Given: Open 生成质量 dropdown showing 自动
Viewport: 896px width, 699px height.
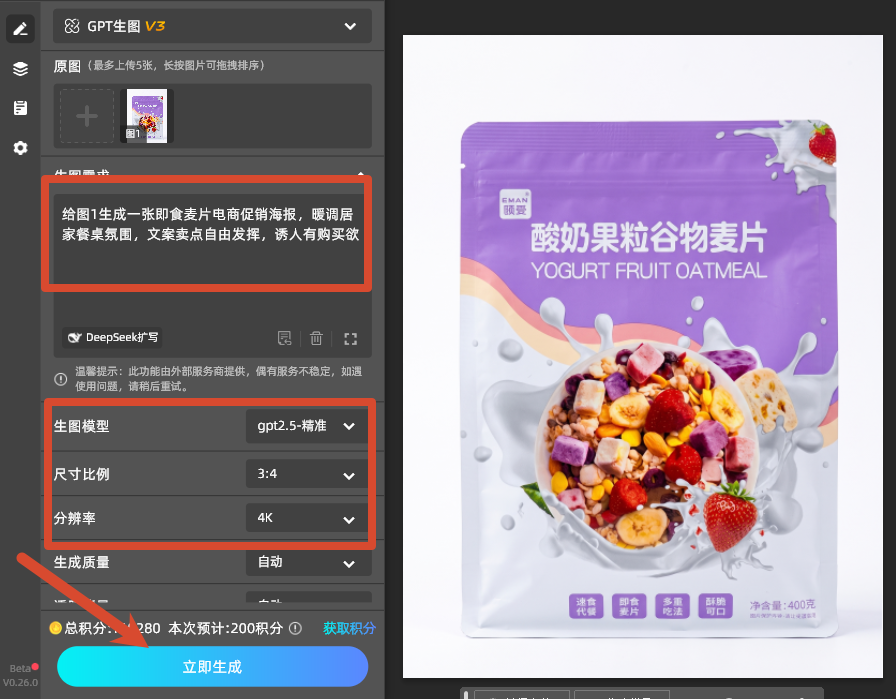Looking at the screenshot, I should [309, 562].
